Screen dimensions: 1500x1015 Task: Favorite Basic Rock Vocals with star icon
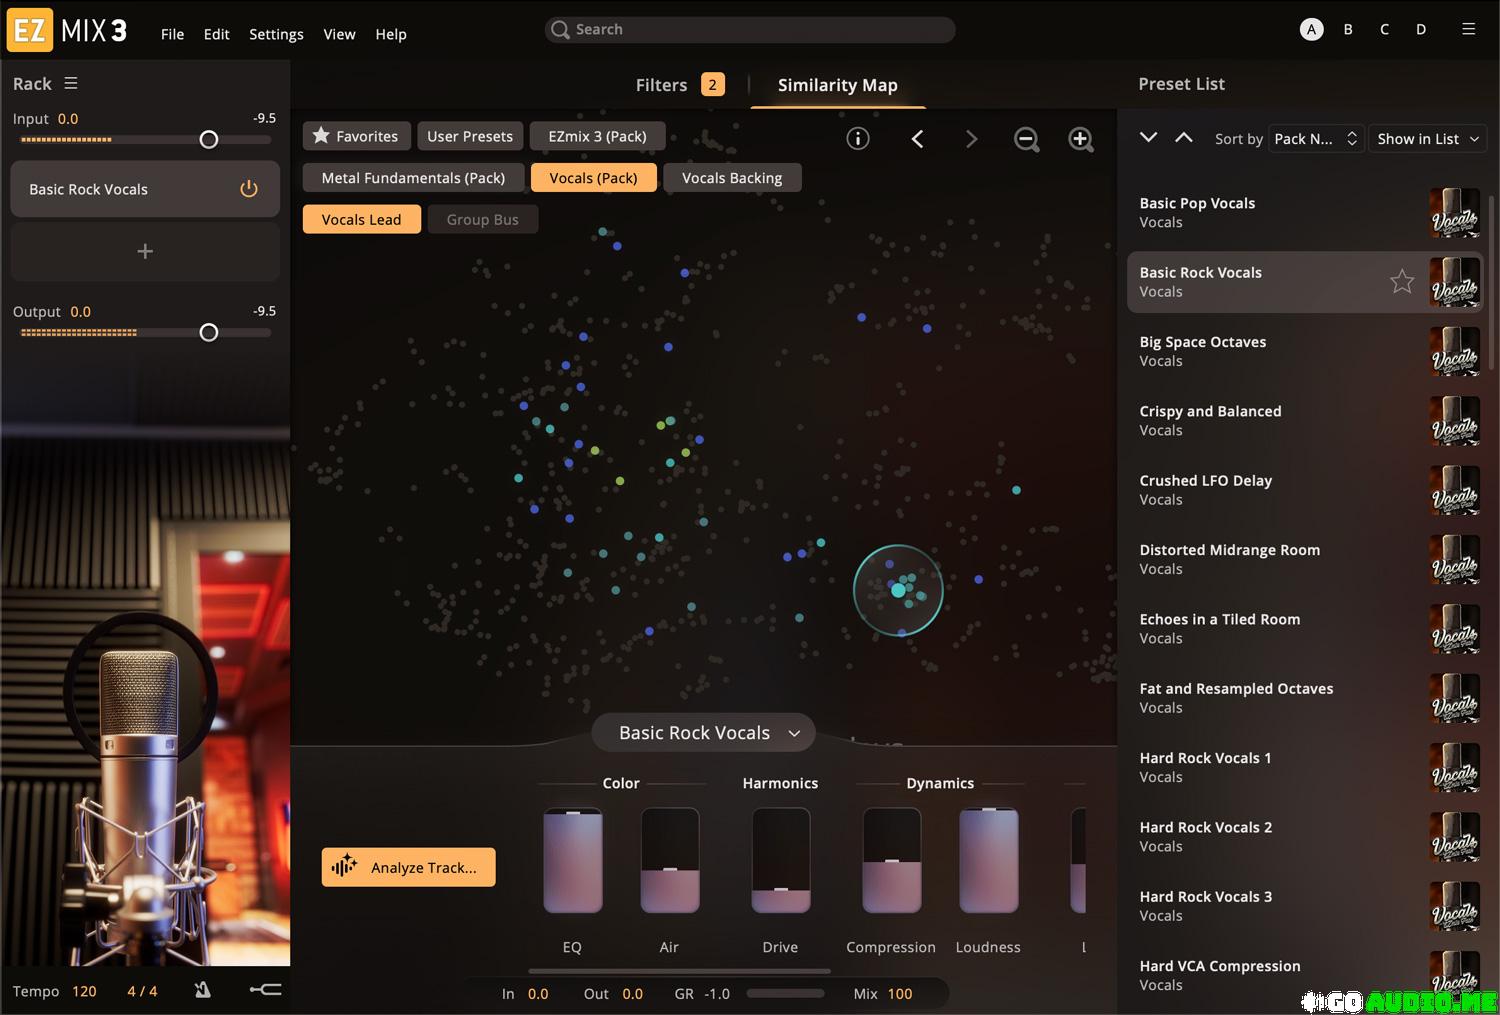(x=1402, y=282)
